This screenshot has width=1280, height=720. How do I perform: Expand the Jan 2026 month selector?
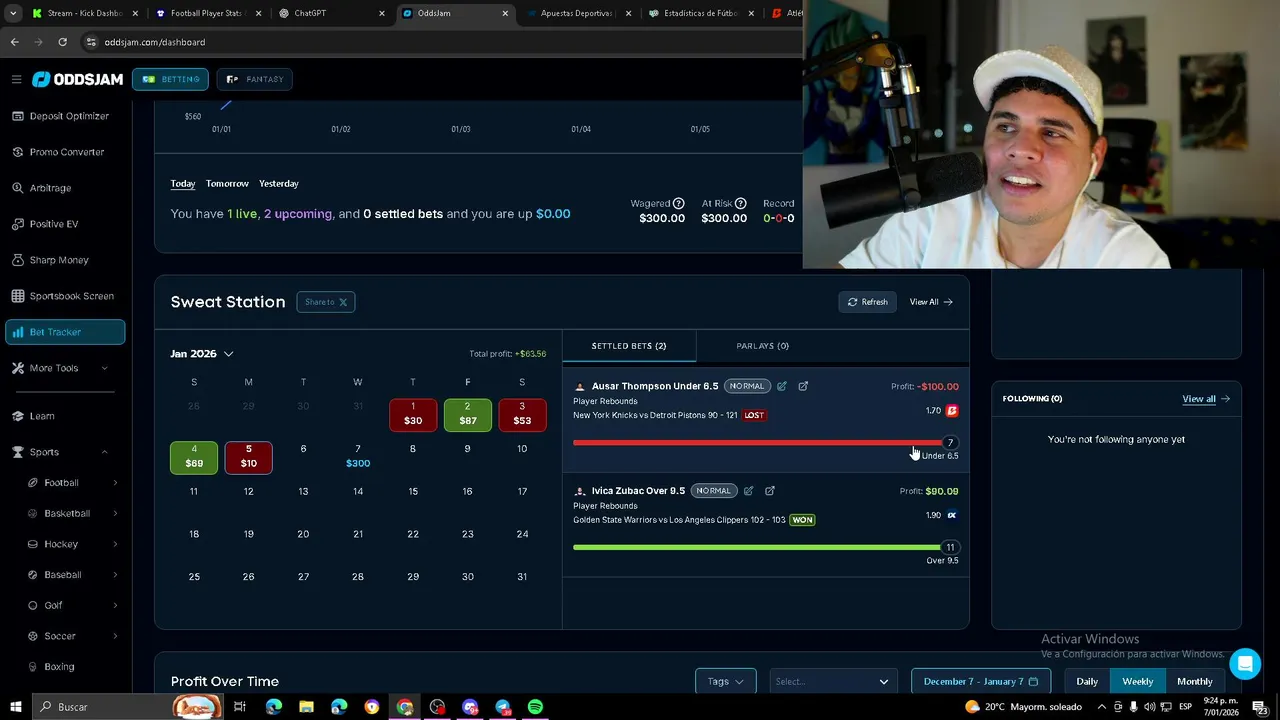pos(202,354)
